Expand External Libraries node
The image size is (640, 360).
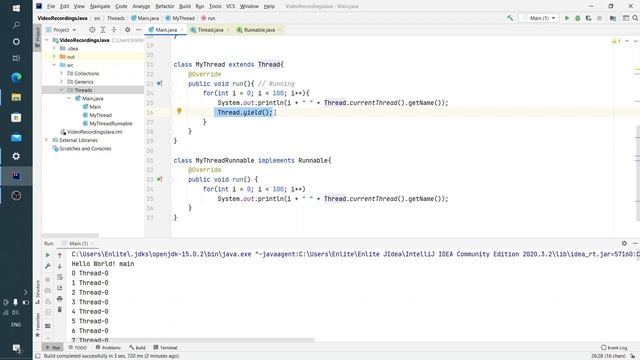click(x=47, y=140)
